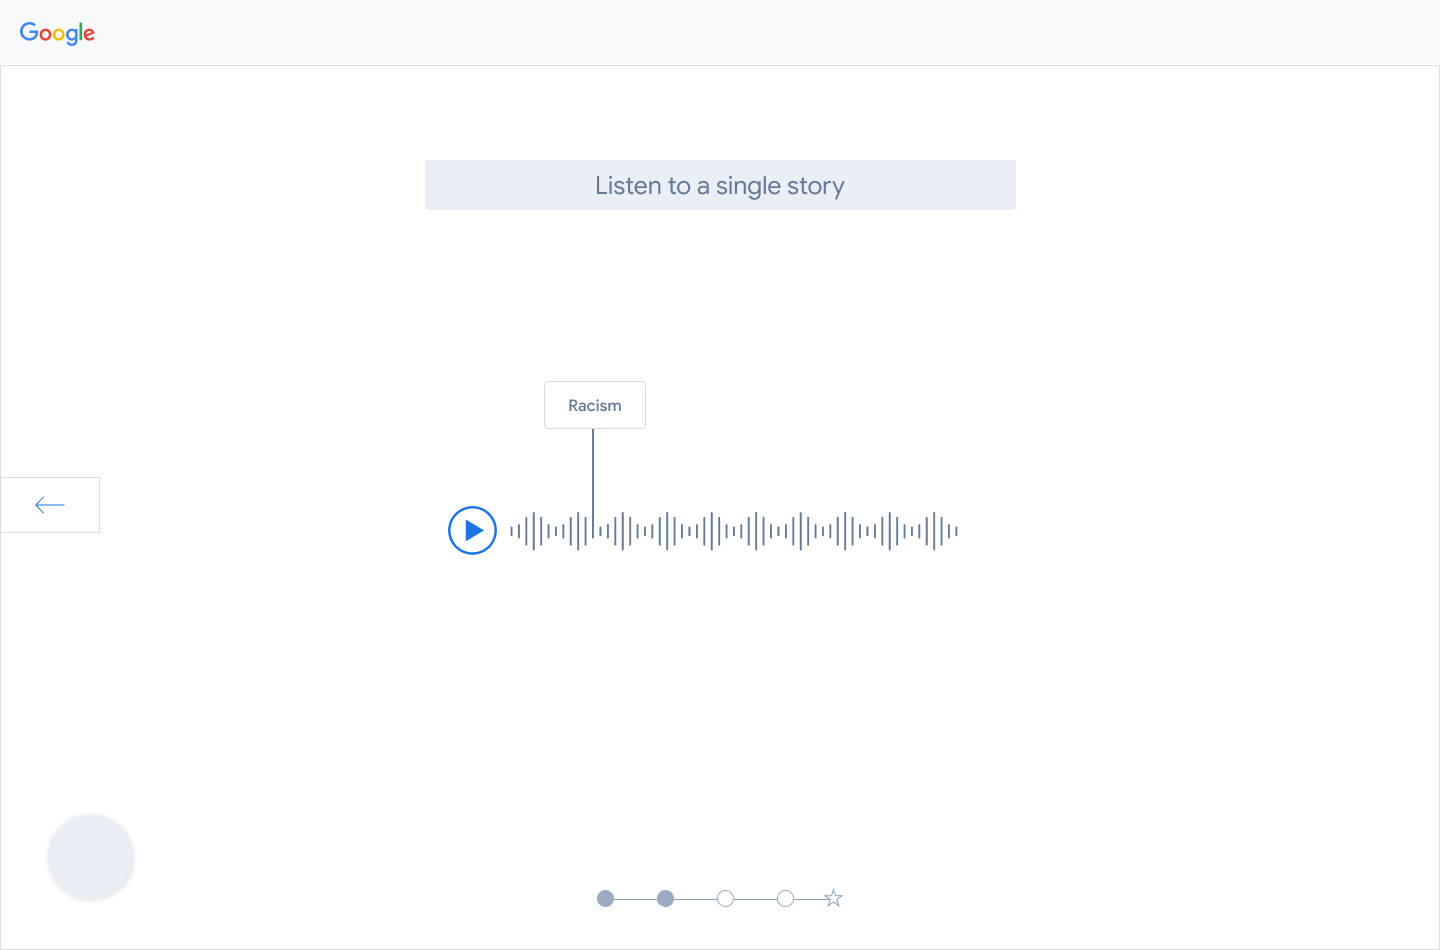Image resolution: width=1440 pixels, height=950 pixels.
Task: Click line between second filled dot and first empty circle
Action: pos(695,899)
